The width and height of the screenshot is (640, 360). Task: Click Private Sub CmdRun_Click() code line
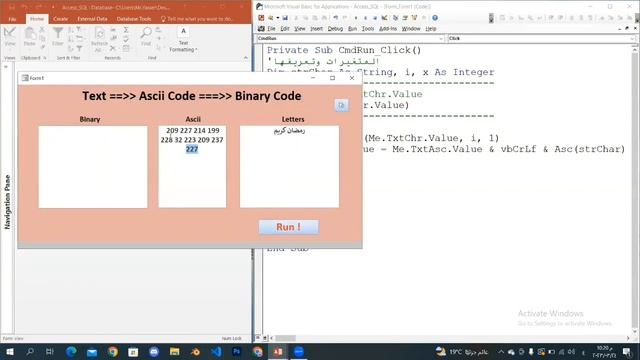(x=344, y=50)
